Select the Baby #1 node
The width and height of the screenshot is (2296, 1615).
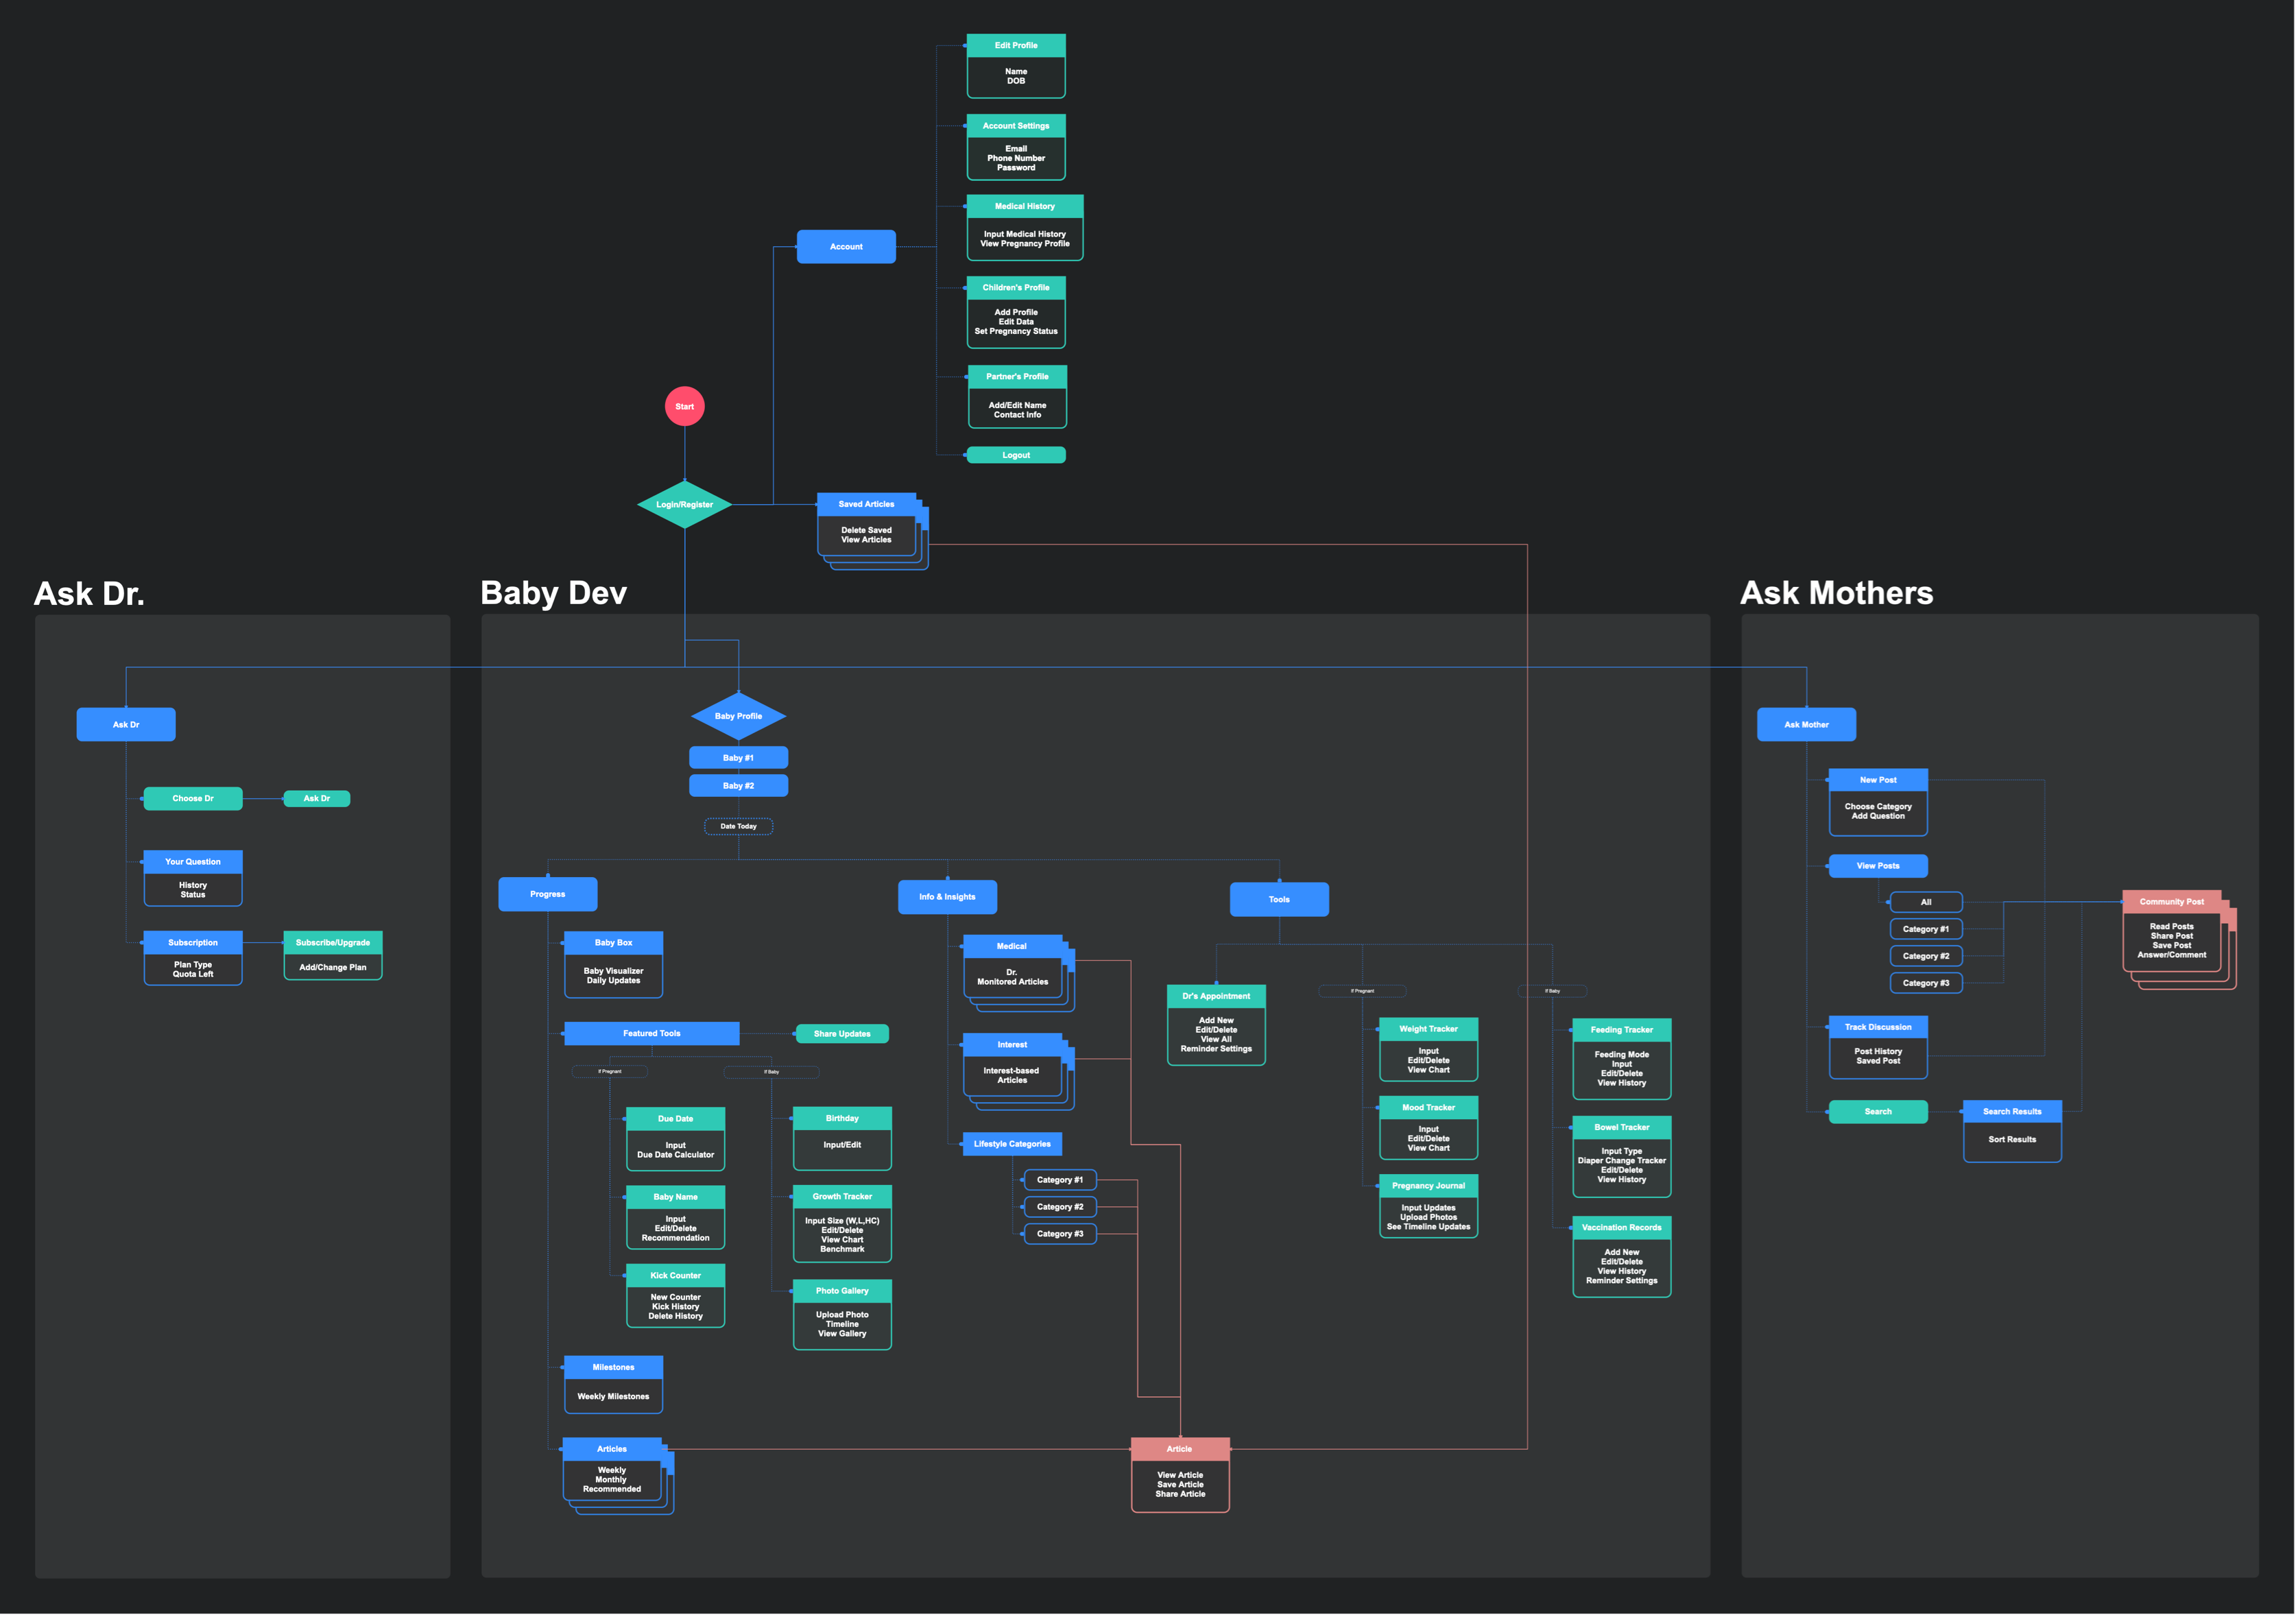[738, 758]
